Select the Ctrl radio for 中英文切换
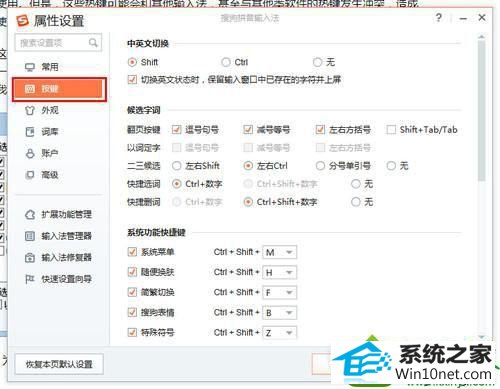Image resolution: width=500 pixels, height=389 pixels. [226, 62]
